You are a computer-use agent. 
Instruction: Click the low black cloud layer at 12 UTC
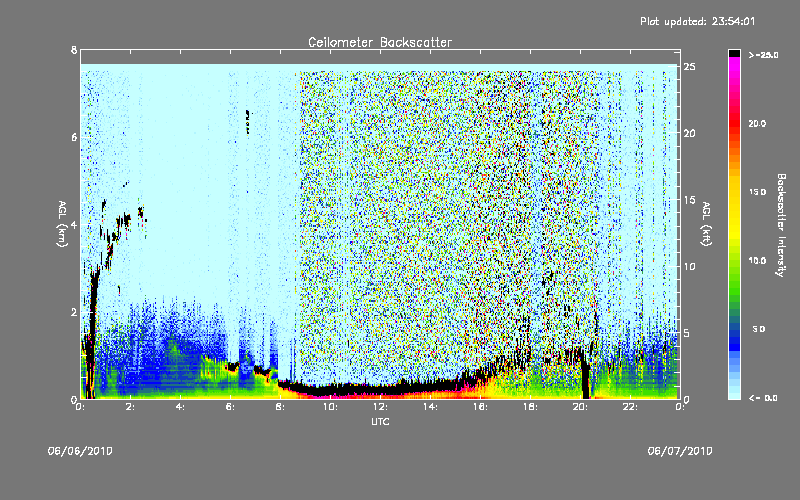pyautogui.click(x=380, y=388)
